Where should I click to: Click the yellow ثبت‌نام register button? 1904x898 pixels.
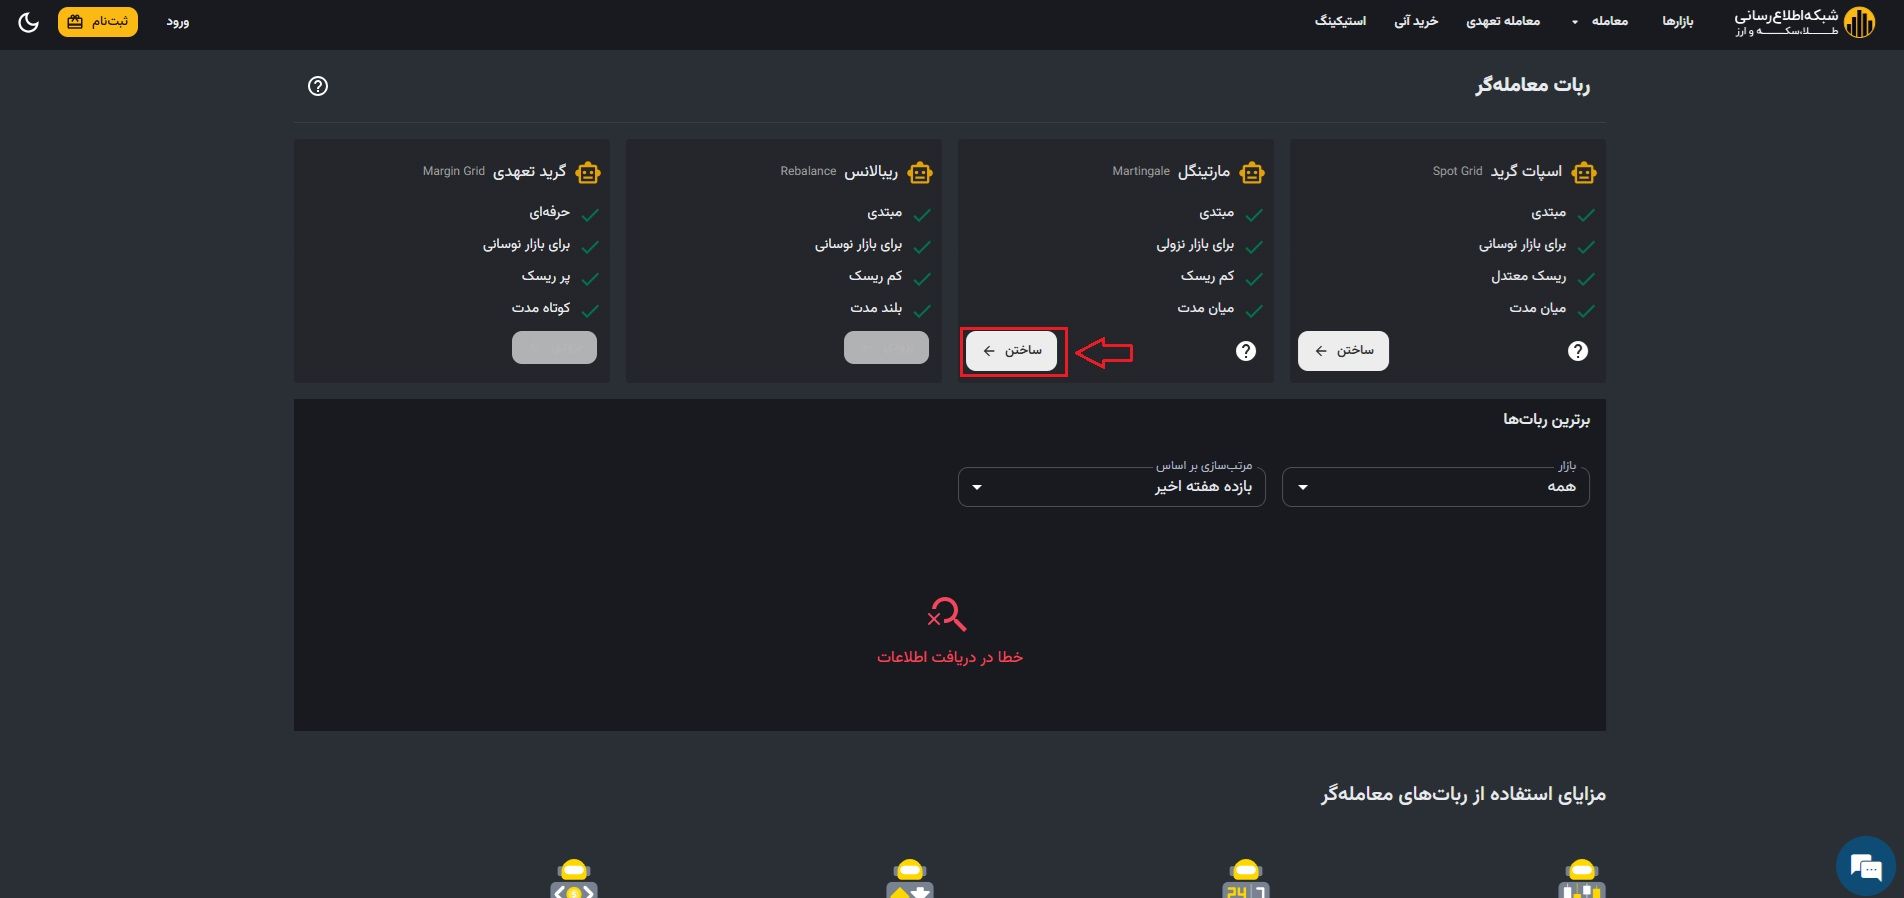point(98,22)
